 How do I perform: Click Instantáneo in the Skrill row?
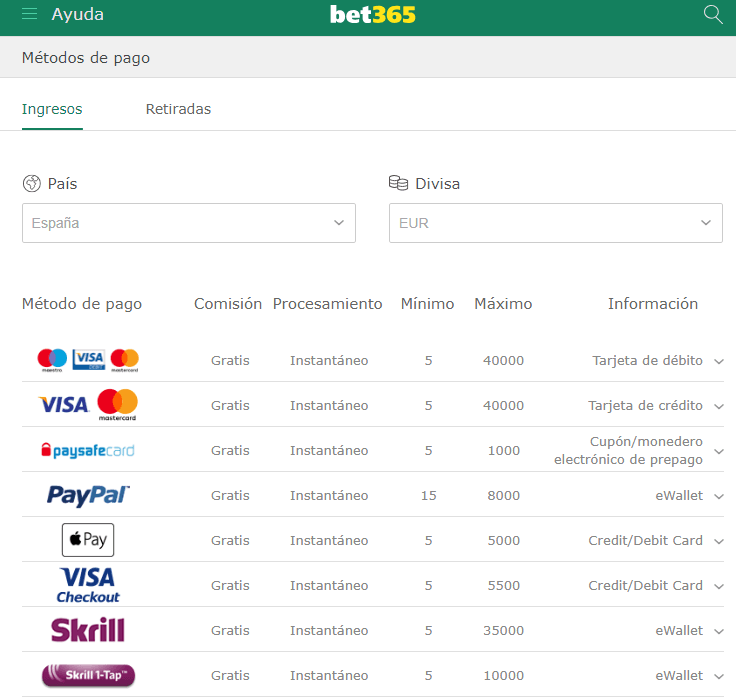(x=329, y=630)
